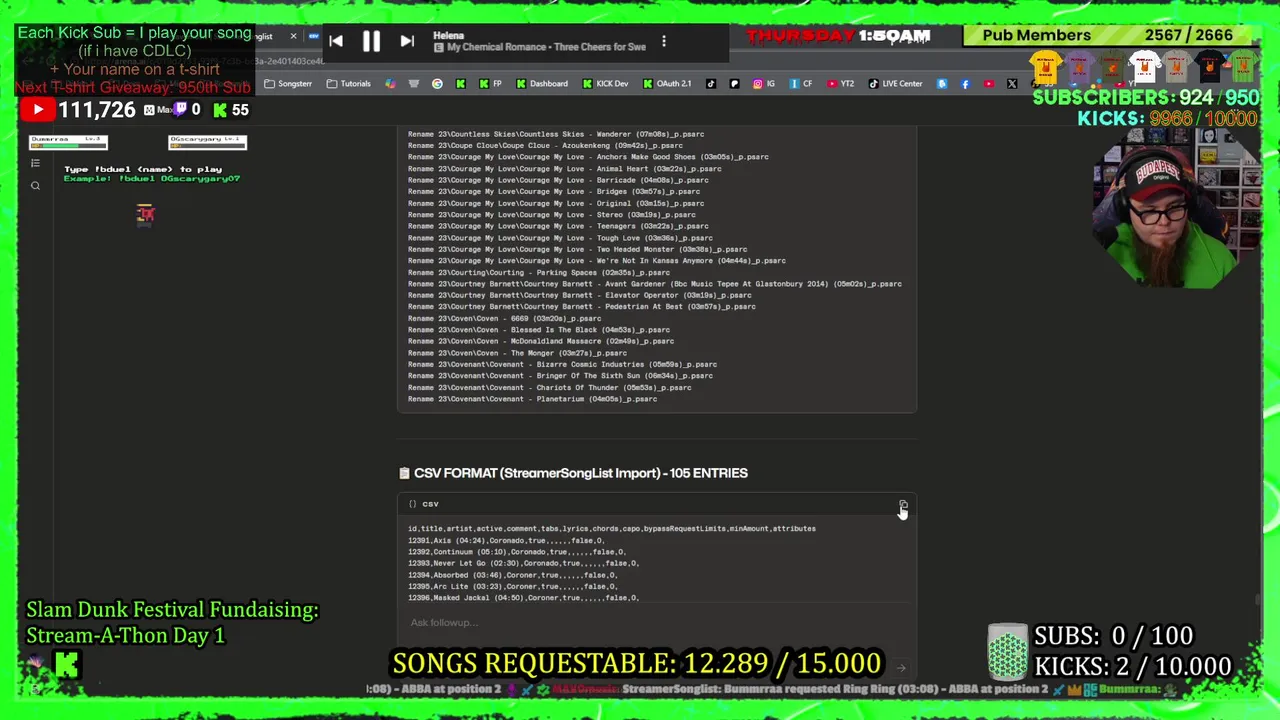Click the csv language label of code block
The height and width of the screenshot is (720, 1280).
[430, 504]
